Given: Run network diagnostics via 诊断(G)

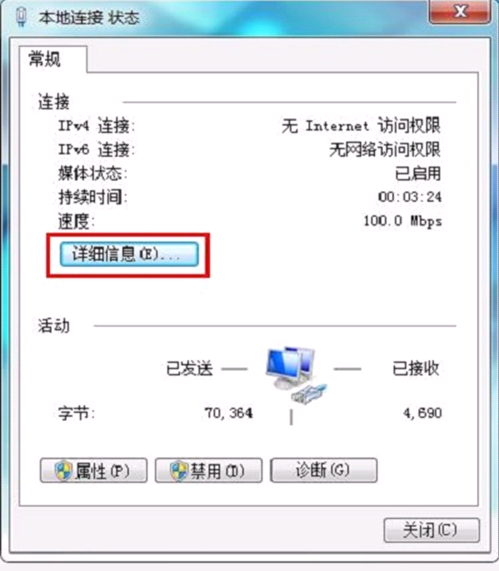Looking at the screenshot, I should 323,470.
